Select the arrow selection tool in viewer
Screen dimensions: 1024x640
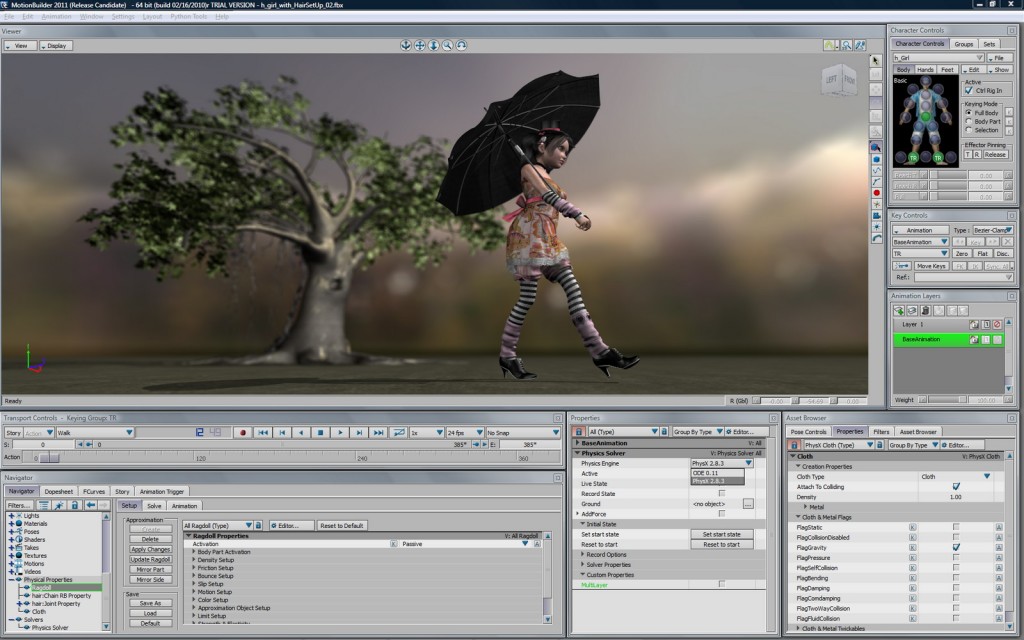click(876, 61)
